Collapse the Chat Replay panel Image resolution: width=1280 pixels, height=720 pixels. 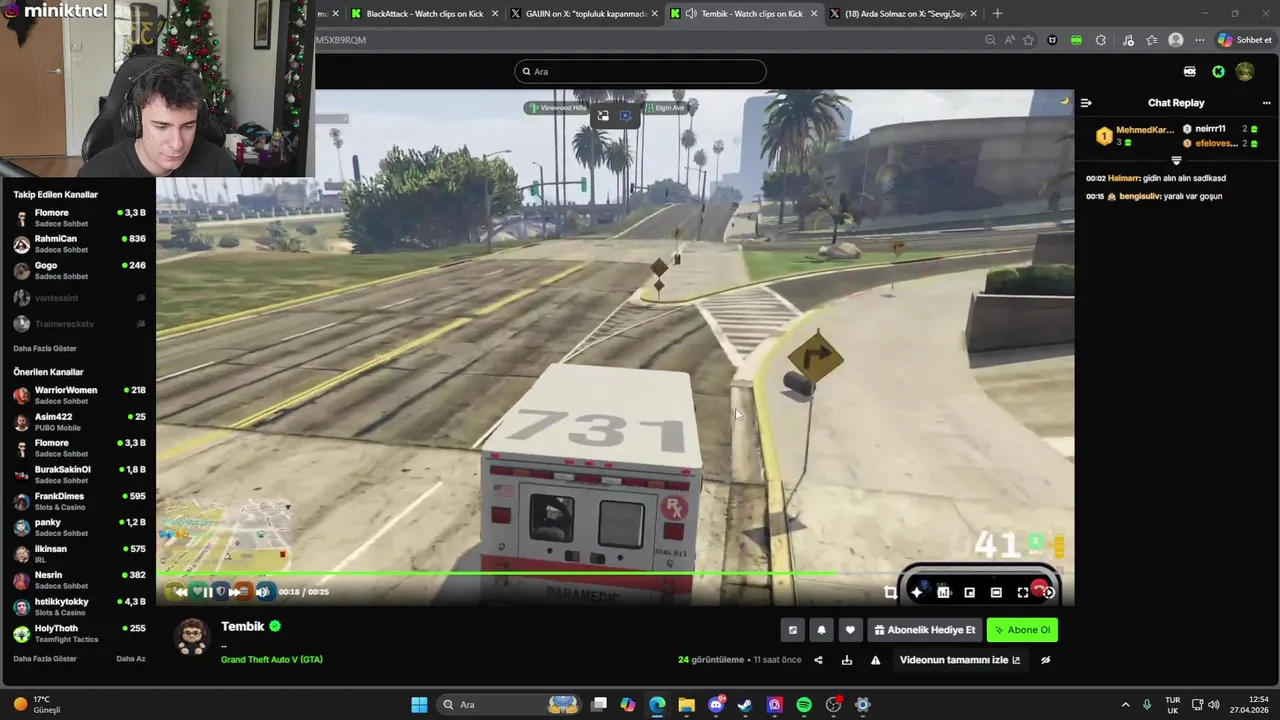click(1086, 103)
